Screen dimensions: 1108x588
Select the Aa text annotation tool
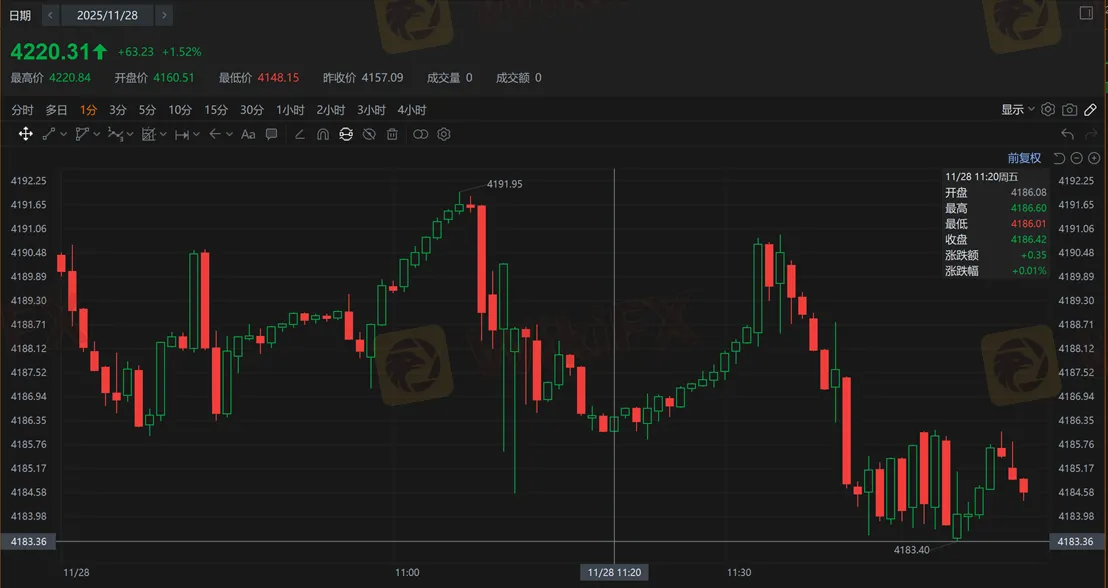pyautogui.click(x=248, y=134)
